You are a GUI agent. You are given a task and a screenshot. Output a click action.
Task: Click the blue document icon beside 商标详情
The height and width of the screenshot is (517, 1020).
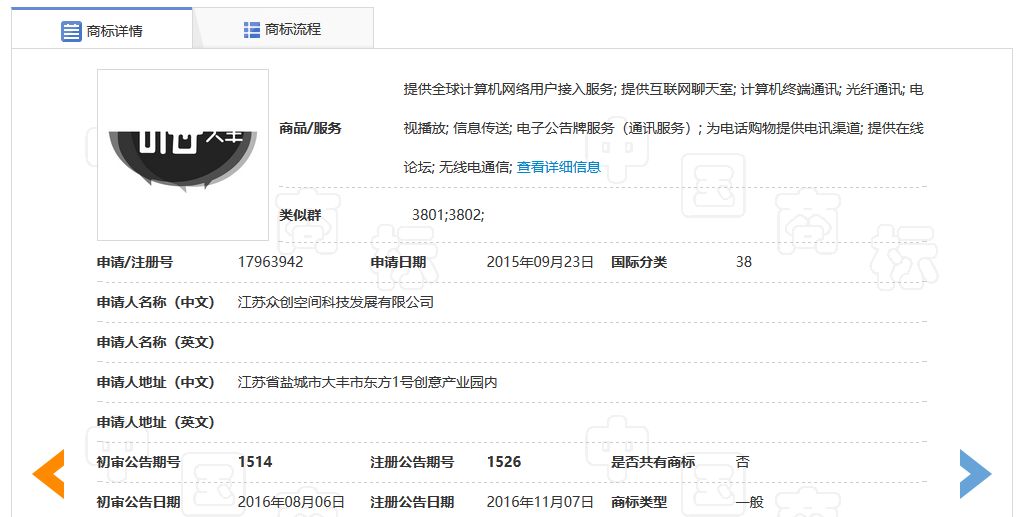[71, 31]
